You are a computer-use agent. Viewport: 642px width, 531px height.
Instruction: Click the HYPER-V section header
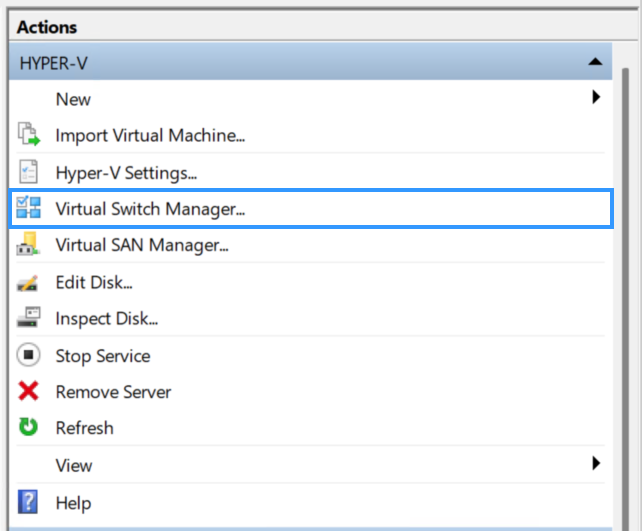[x=311, y=62]
